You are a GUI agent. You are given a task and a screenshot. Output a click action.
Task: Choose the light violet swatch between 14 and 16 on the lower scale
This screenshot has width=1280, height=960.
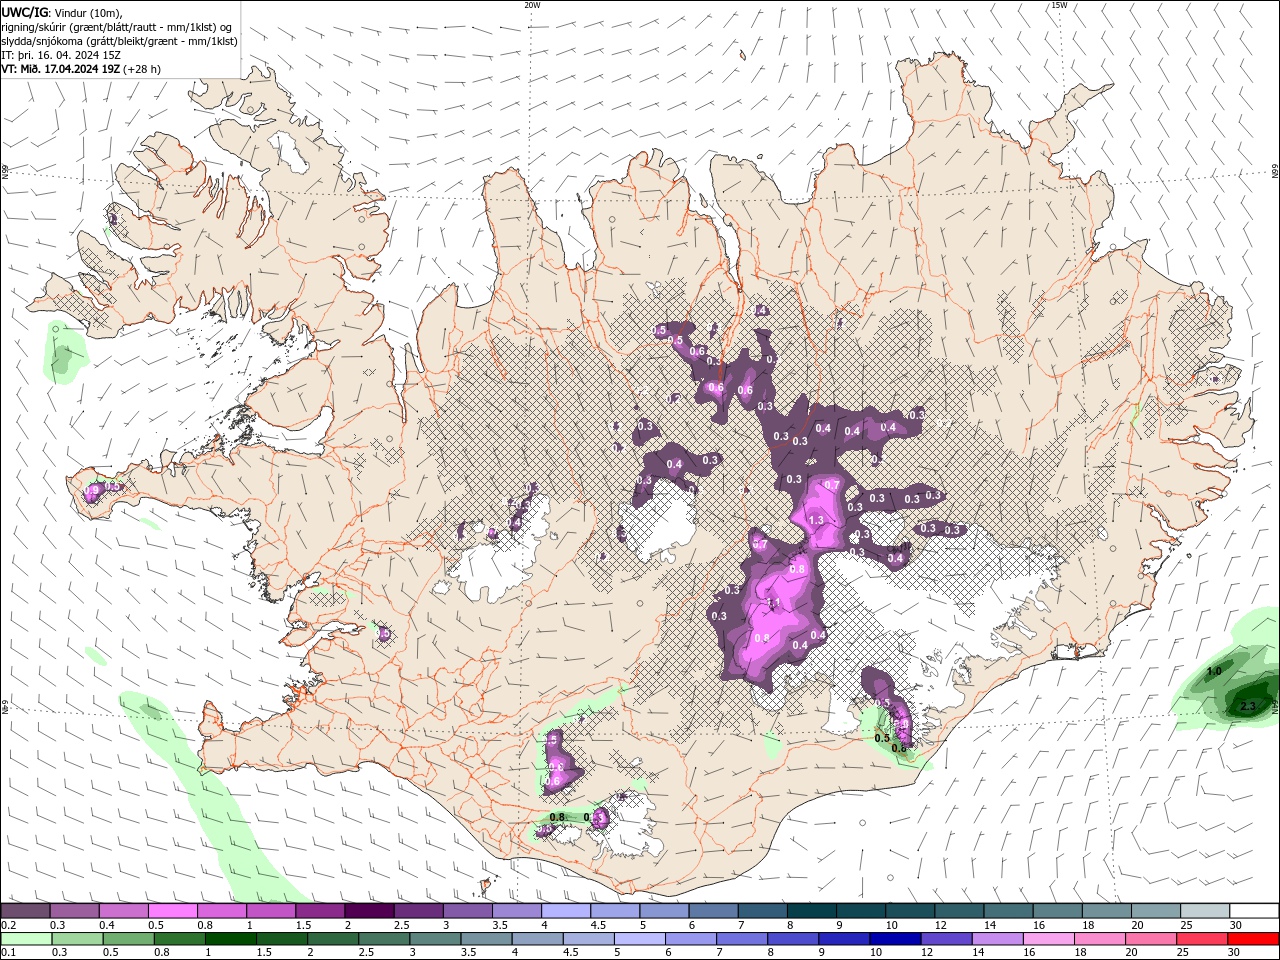[x=996, y=938]
